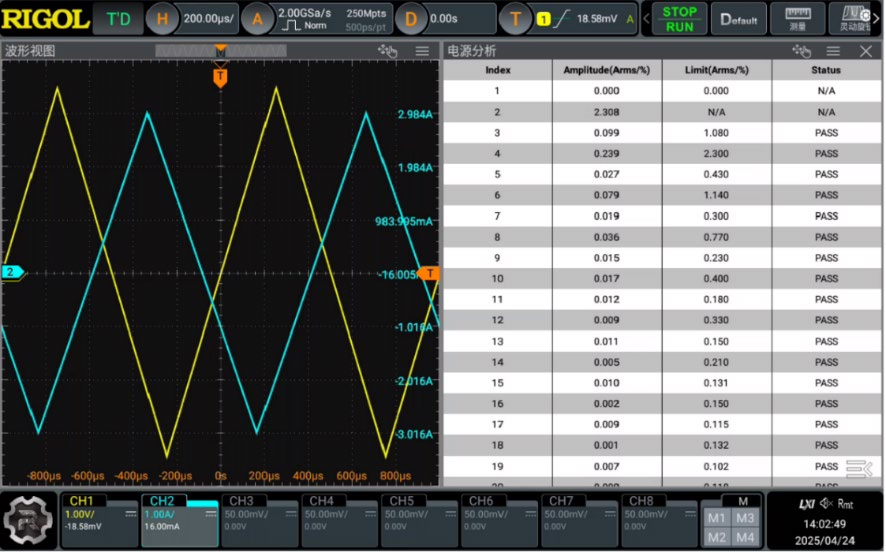Open the power analysis hamburger menu

coord(833,51)
